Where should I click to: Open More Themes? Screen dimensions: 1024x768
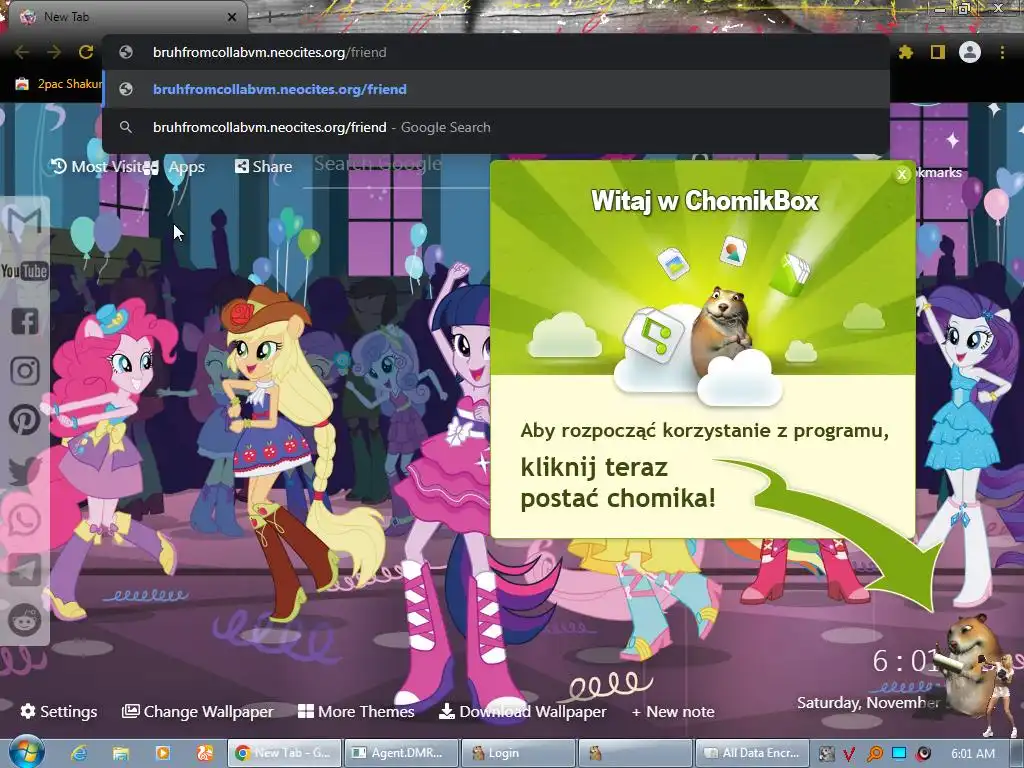click(x=356, y=711)
